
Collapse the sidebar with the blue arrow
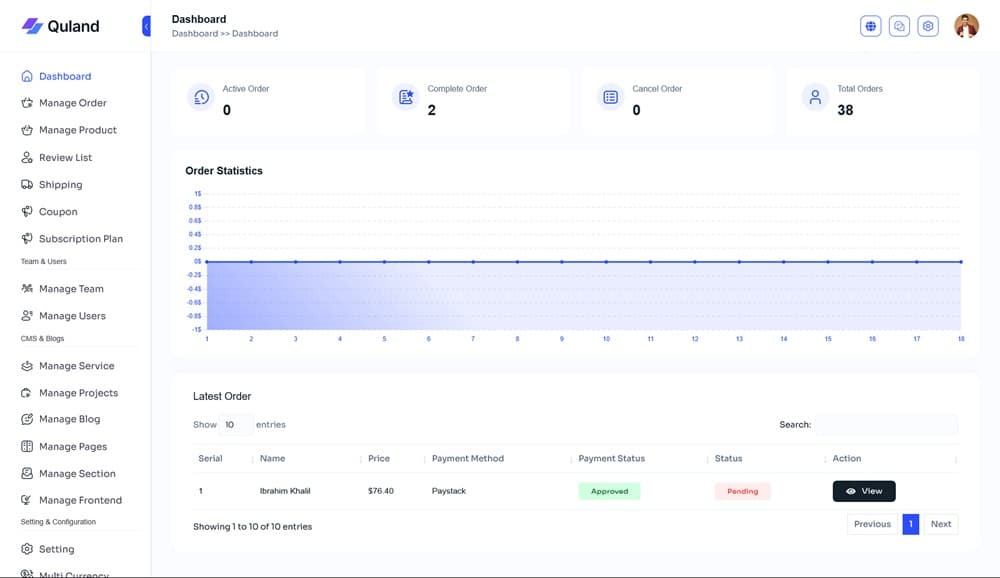(147, 26)
